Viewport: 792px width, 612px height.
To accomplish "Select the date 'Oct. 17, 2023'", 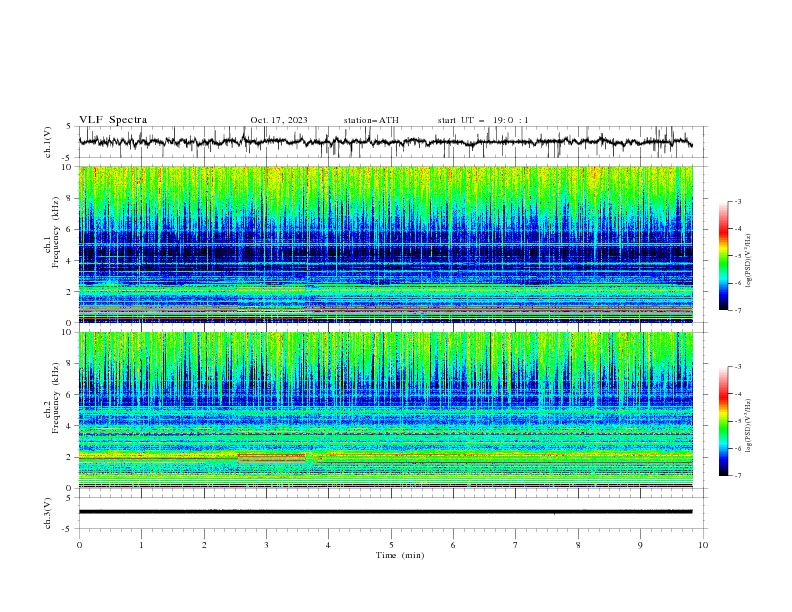I will point(279,120).
